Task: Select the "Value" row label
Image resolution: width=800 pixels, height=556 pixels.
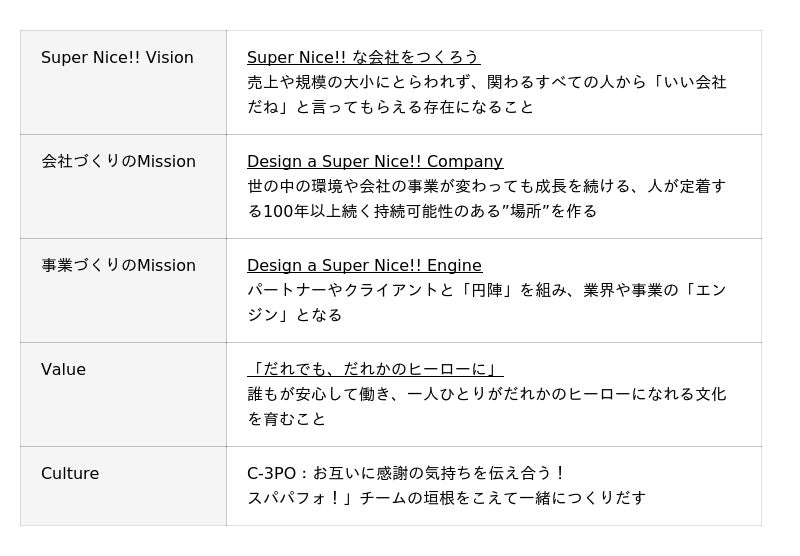Action: click(x=63, y=370)
